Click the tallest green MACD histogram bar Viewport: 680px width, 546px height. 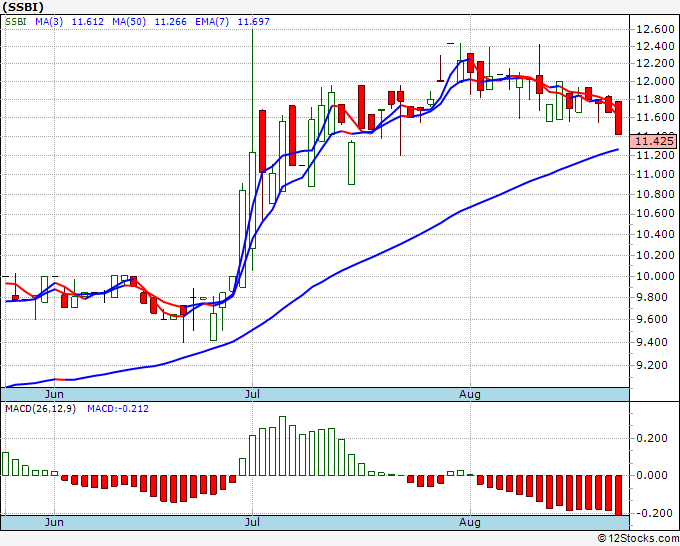282,446
